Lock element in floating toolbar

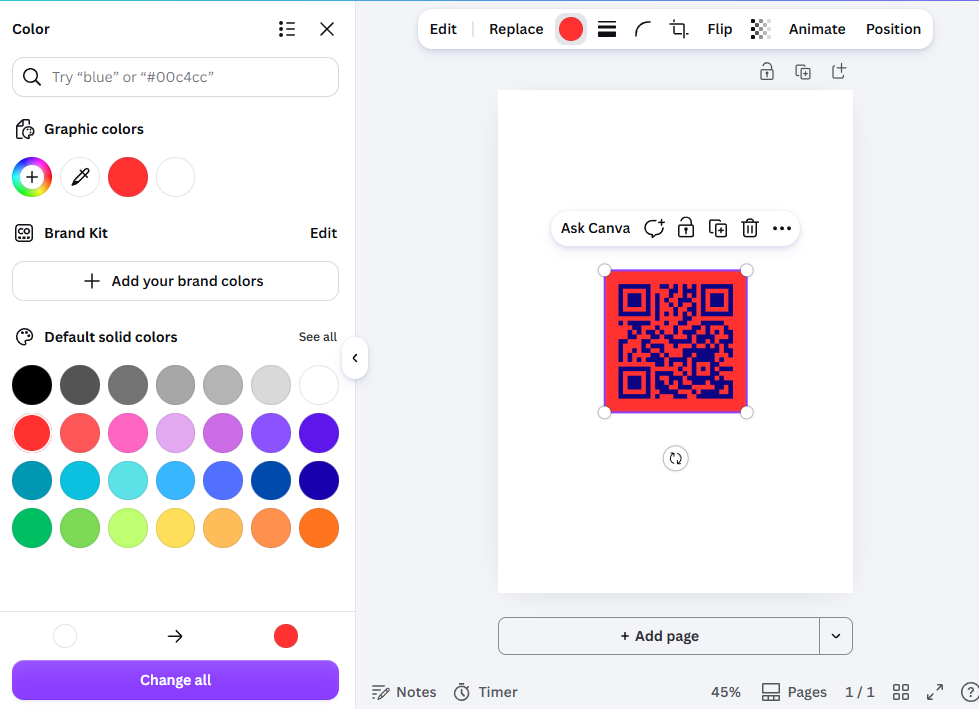[x=686, y=228]
